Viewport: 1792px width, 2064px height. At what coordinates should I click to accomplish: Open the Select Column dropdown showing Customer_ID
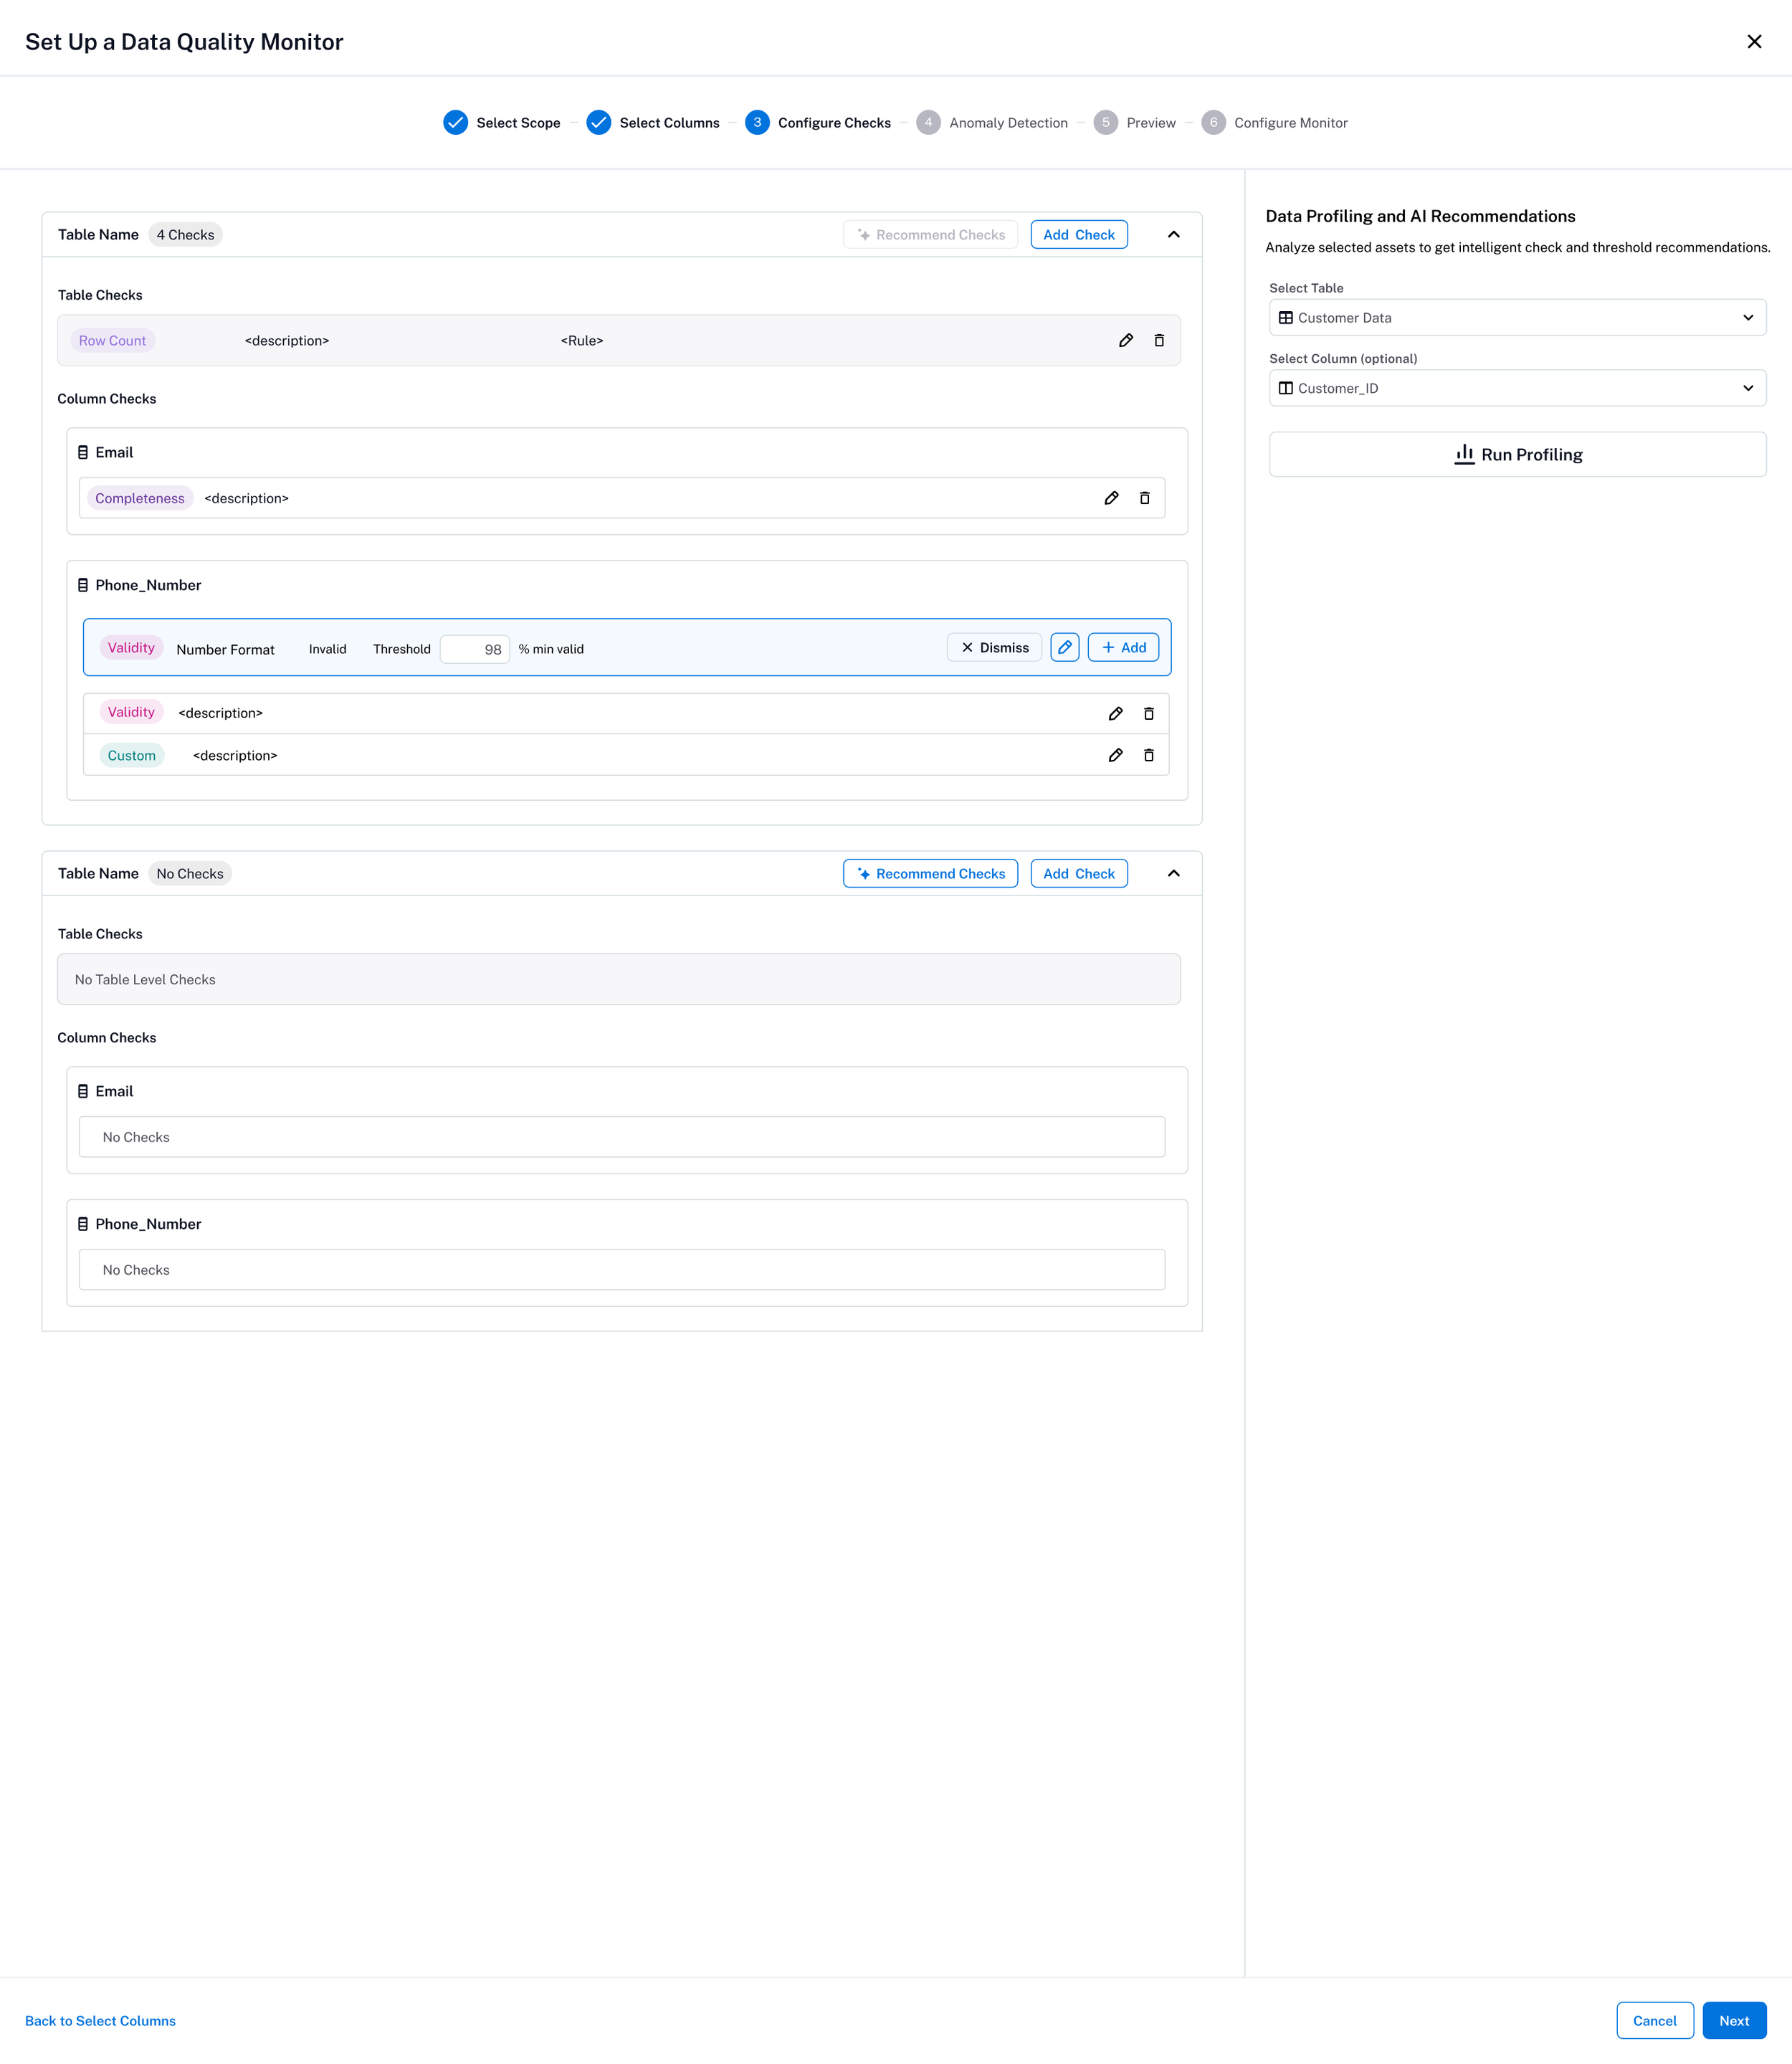click(x=1516, y=388)
